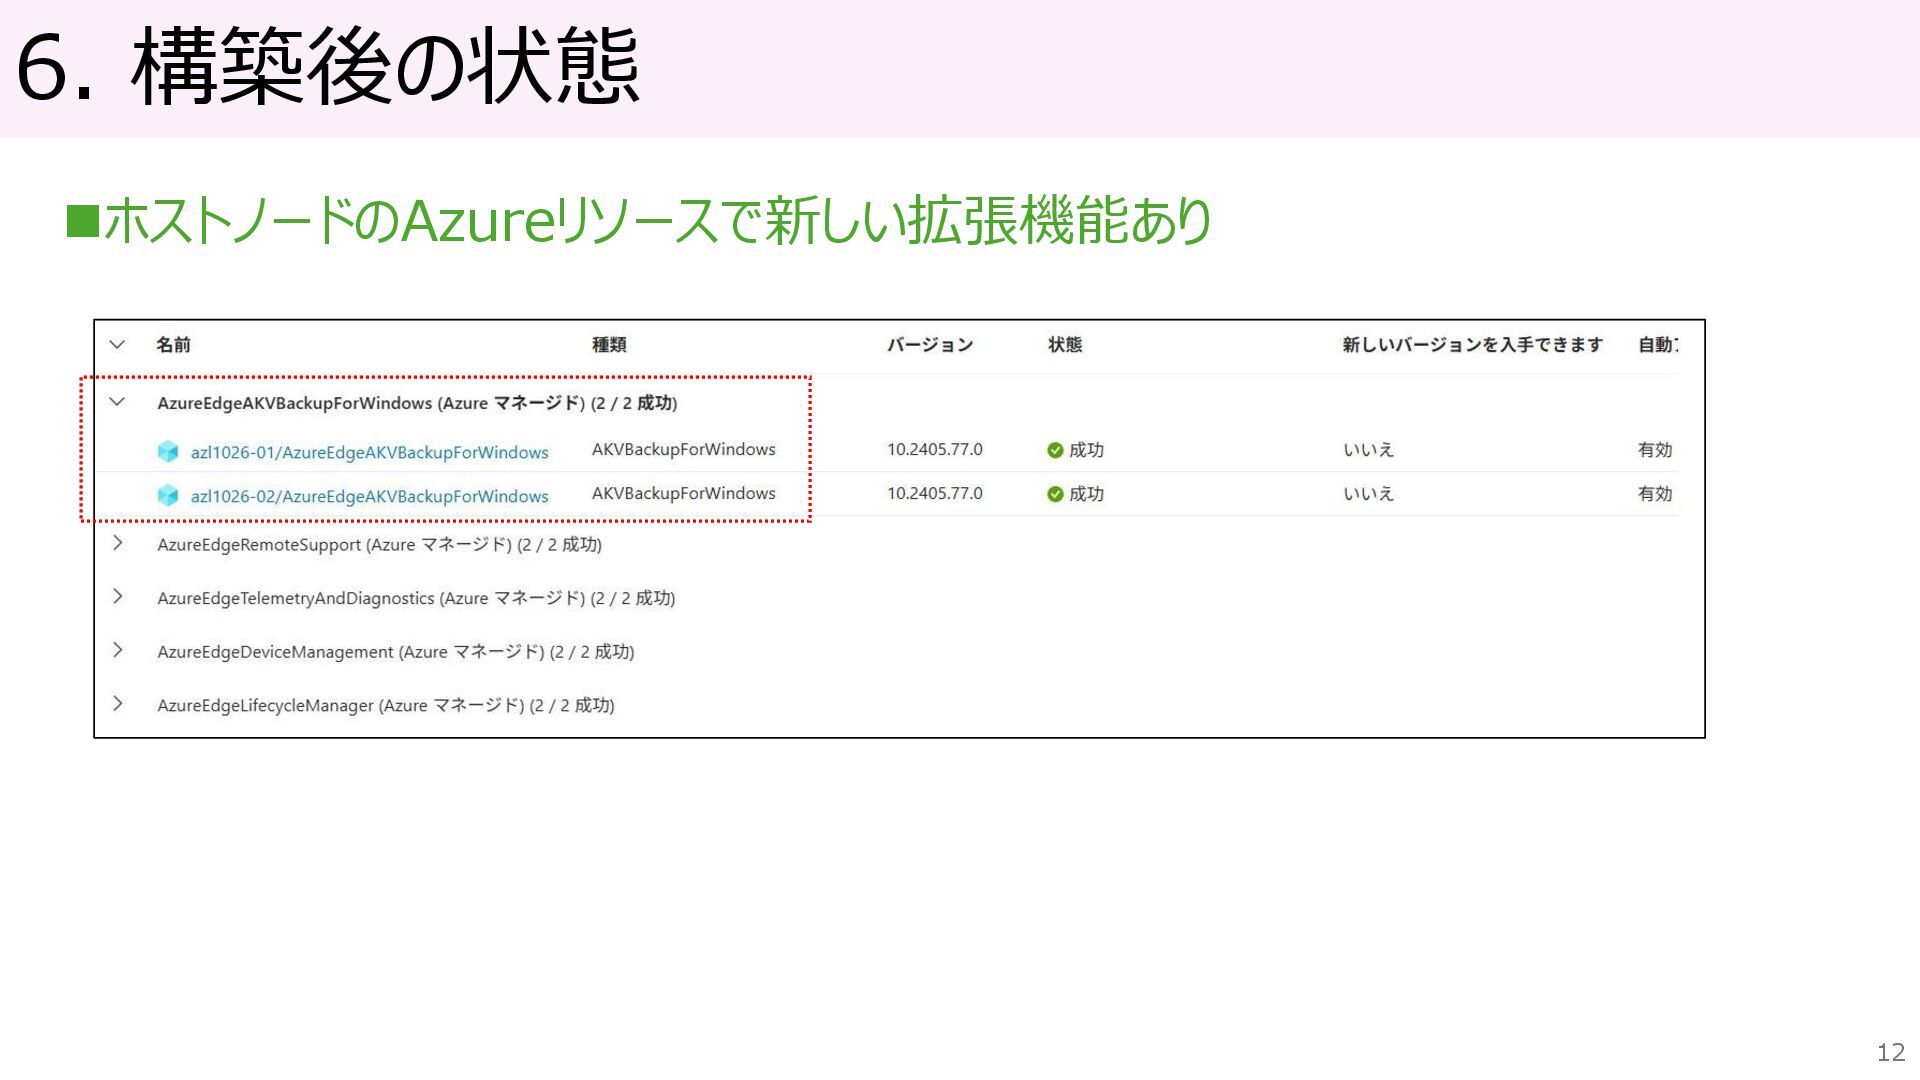
Task: Sort by the バージョン column header
Action: (929, 345)
